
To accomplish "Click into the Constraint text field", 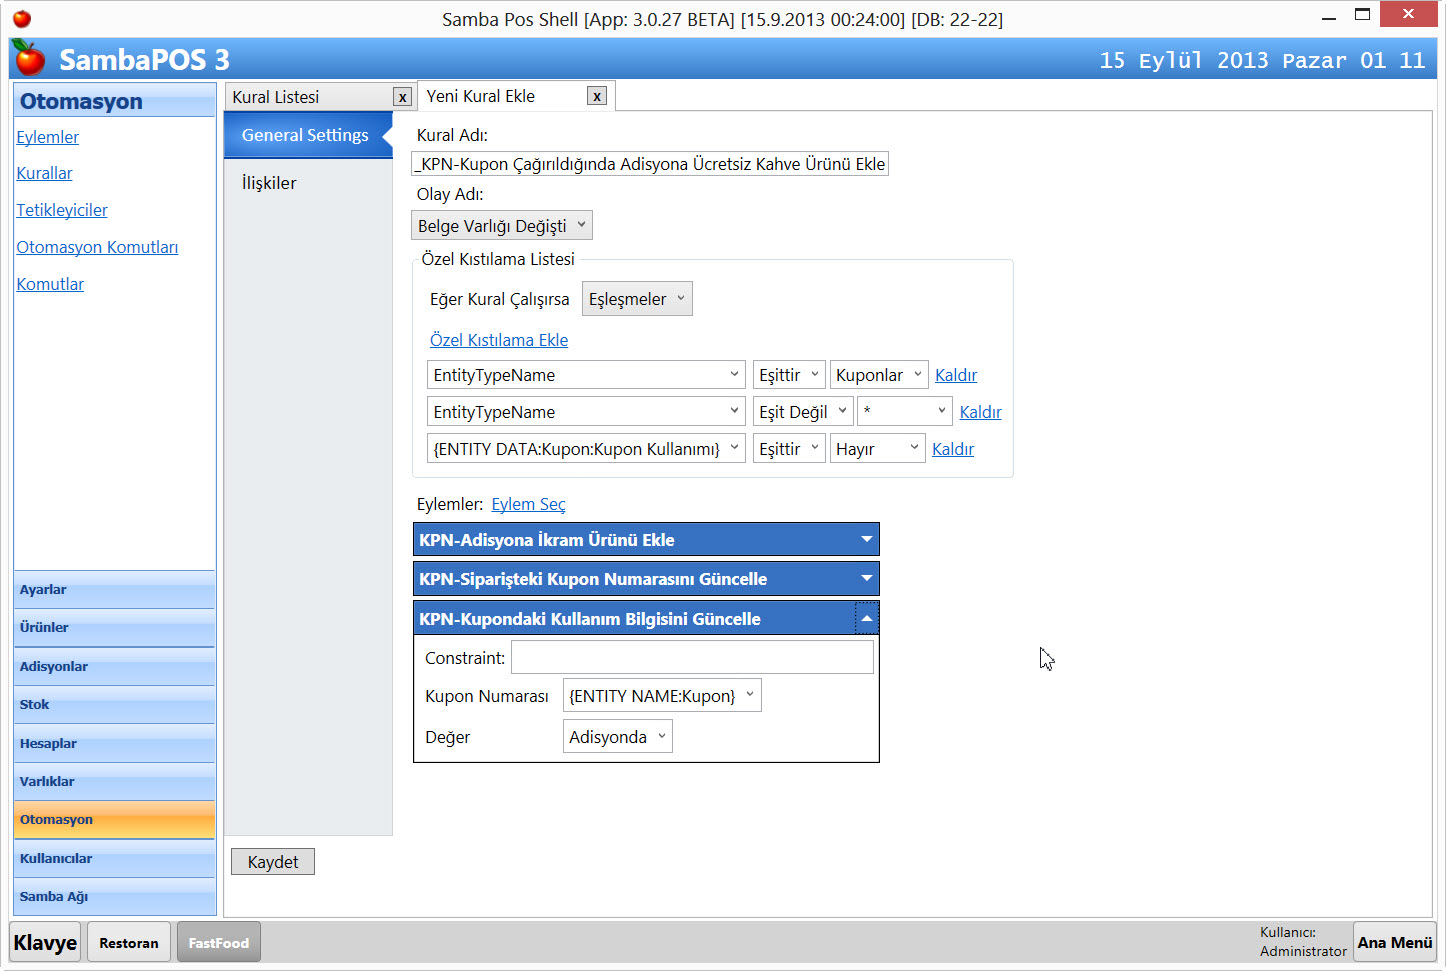I will point(692,658).
